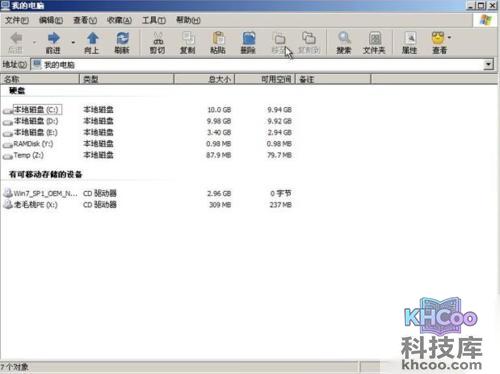Viewport: 500px width, 374px height.
Task: Sort by the 名称 column header
Action: click(40, 79)
